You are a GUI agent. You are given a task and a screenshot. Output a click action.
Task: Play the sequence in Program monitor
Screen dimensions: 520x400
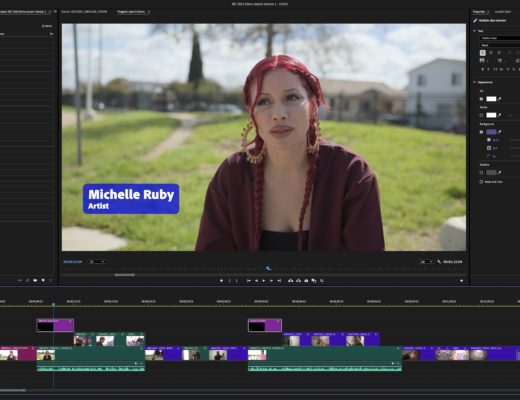click(x=264, y=281)
